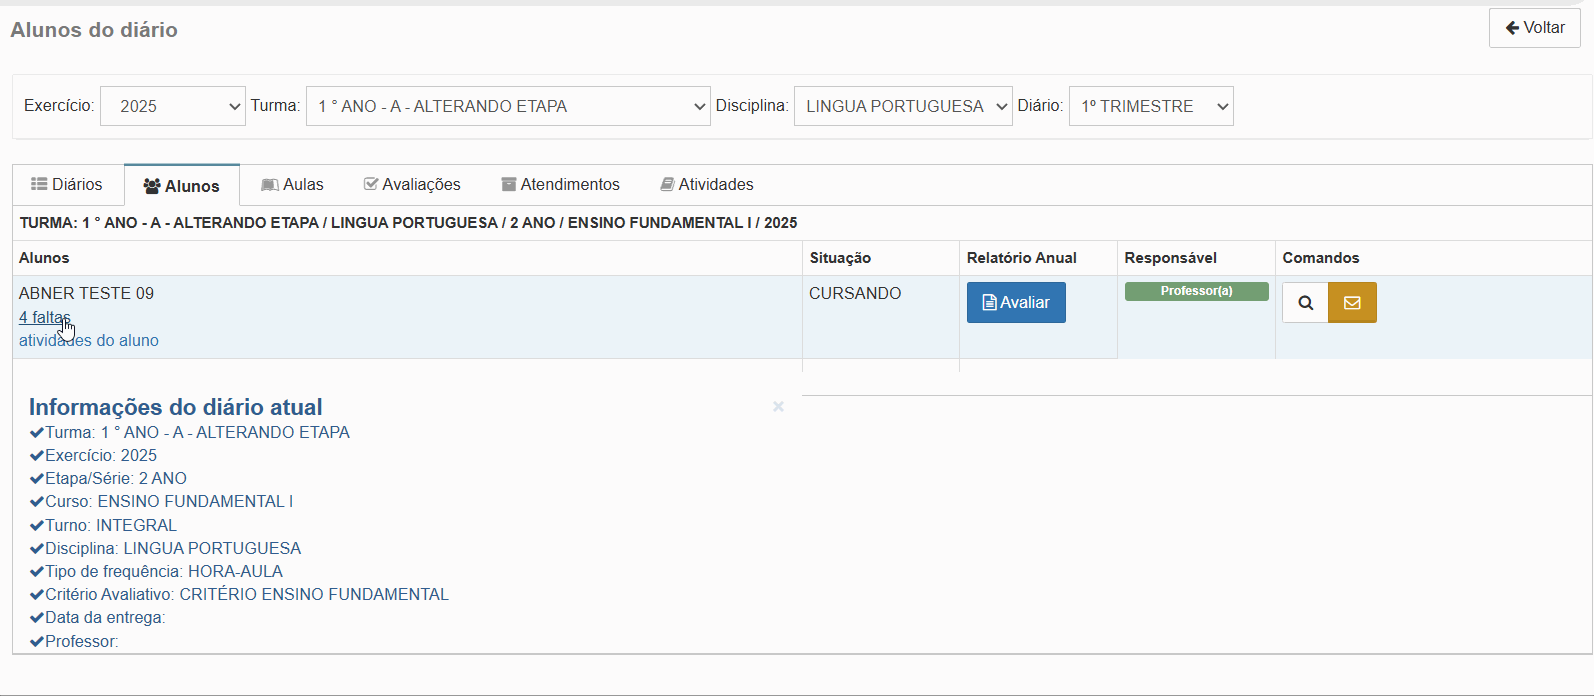Open atividades do aluno link
This screenshot has height=696, width=1594.
88,340
